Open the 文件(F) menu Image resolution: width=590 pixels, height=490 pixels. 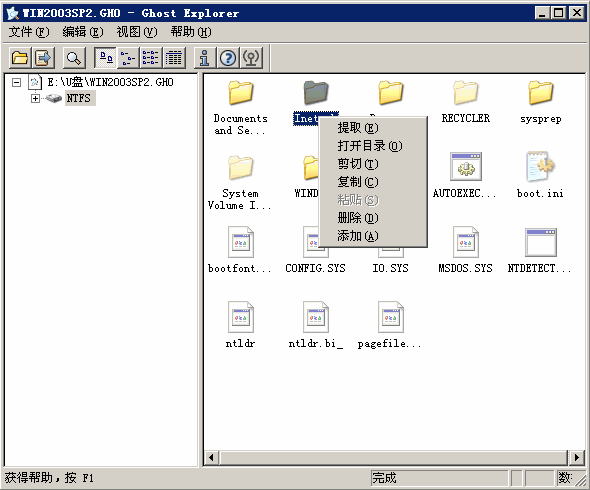29,32
